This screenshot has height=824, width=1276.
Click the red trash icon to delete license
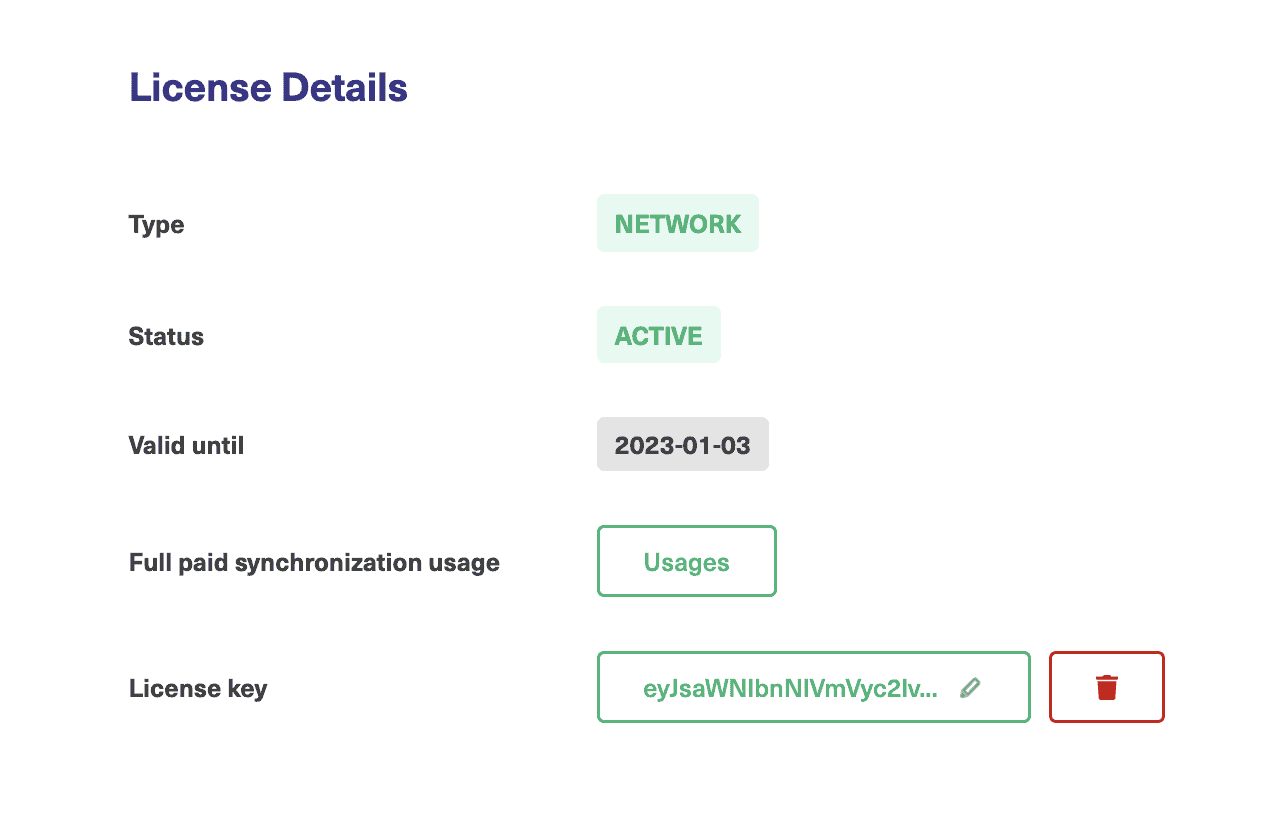click(1106, 687)
